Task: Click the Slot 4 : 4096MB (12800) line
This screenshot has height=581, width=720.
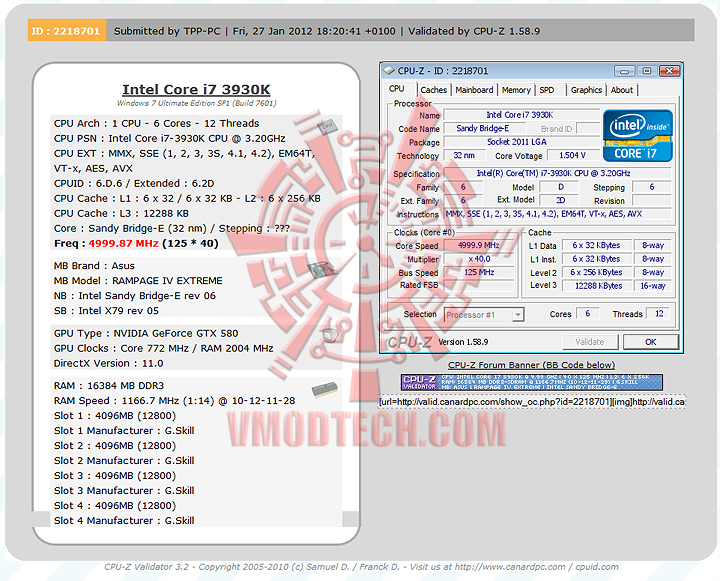Action: [115, 506]
